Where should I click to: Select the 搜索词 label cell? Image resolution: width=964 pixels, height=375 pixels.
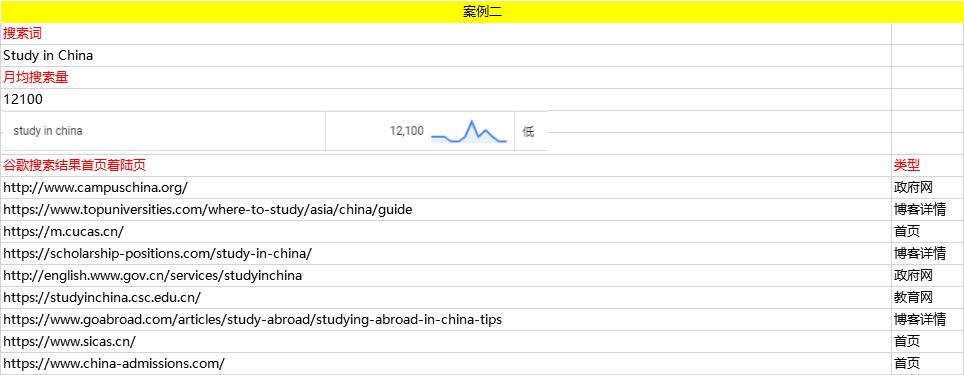[446, 34]
